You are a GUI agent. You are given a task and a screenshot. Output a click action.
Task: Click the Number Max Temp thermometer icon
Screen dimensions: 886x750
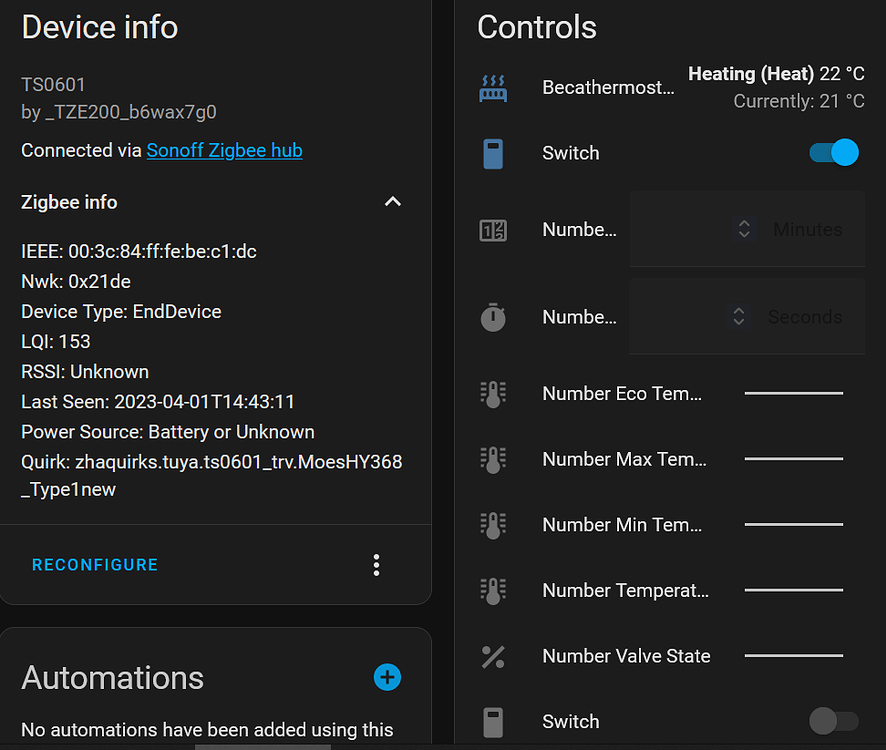(x=493, y=459)
